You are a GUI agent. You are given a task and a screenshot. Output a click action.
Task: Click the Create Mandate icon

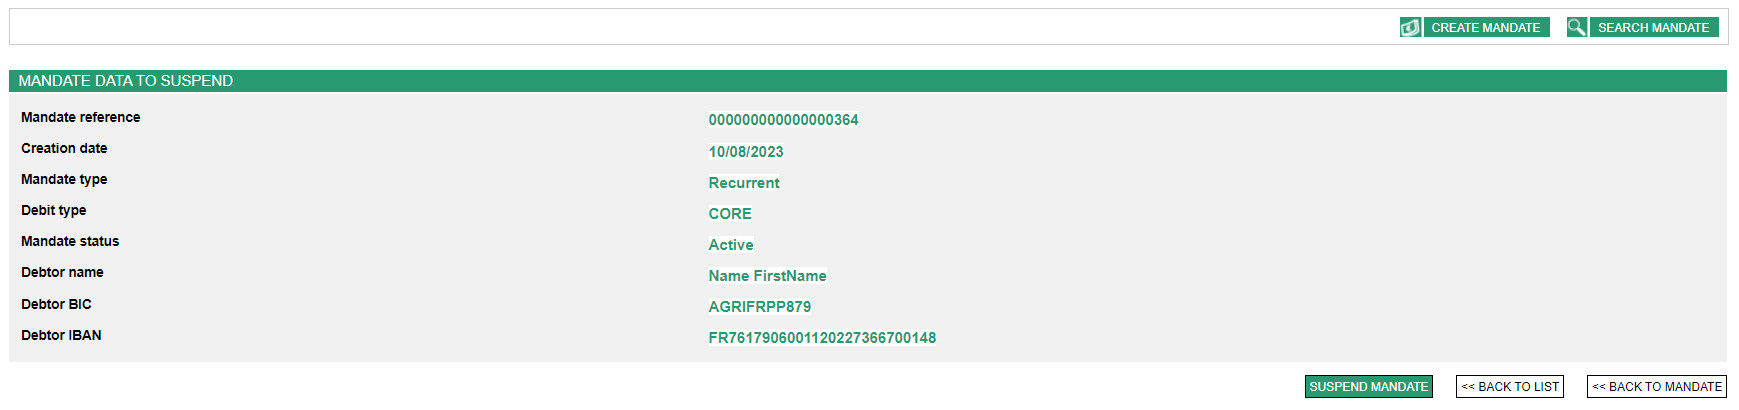[x=1410, y=28]
